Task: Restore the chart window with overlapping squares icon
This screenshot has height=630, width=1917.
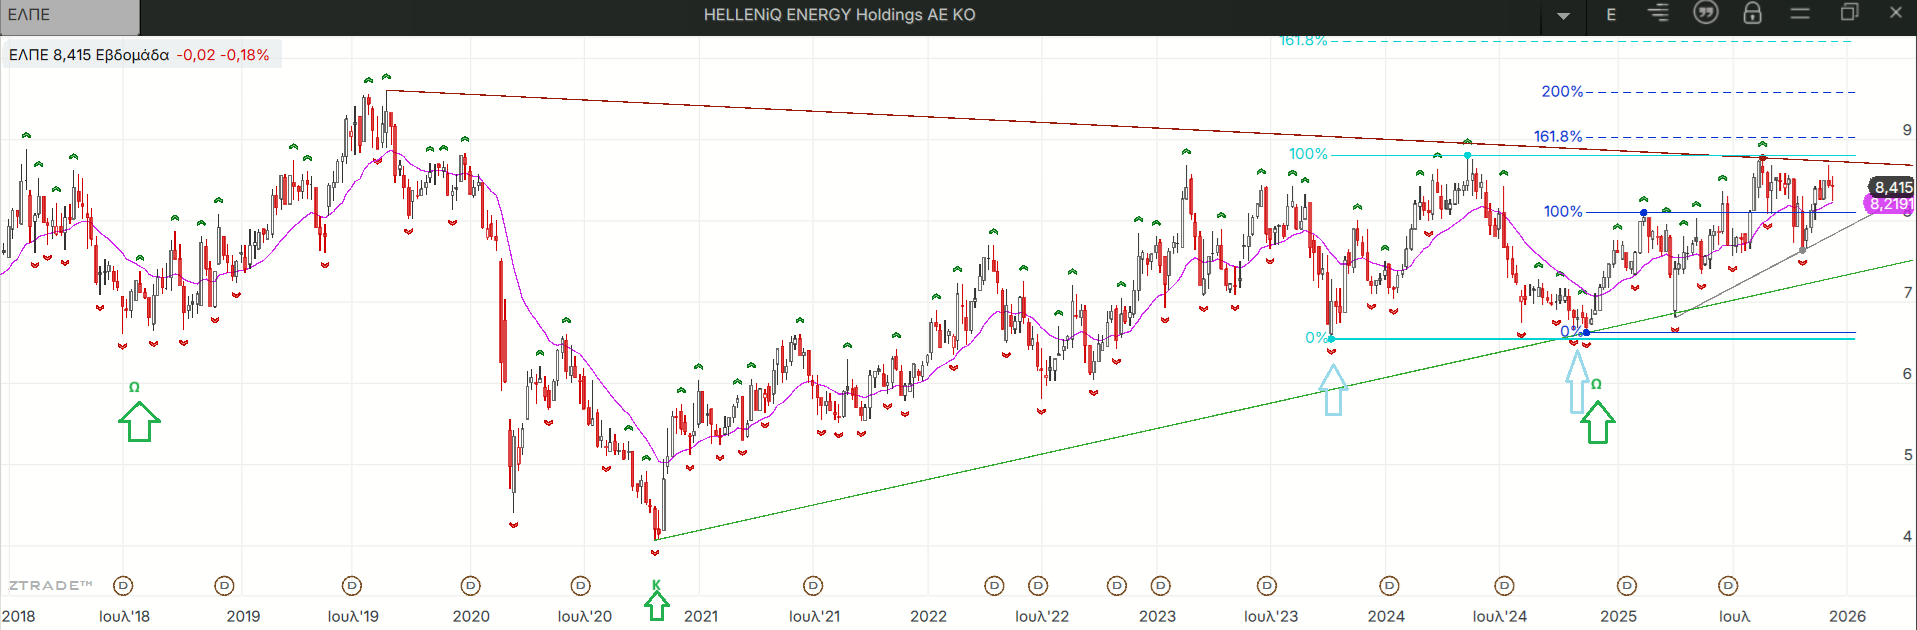Action: pyautogui.click(x=1849, y=13)
